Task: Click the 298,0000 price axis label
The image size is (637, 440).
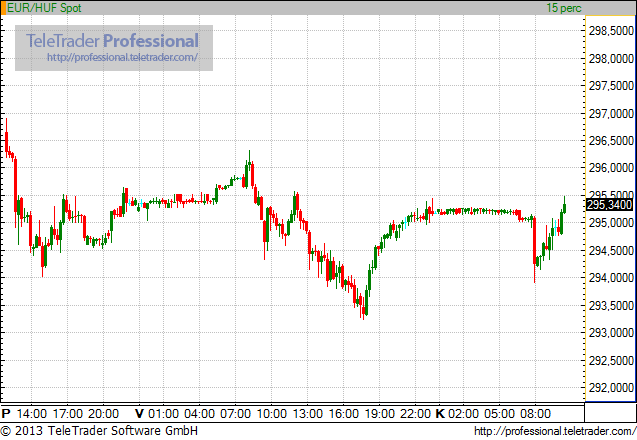Action: (611, 59)
